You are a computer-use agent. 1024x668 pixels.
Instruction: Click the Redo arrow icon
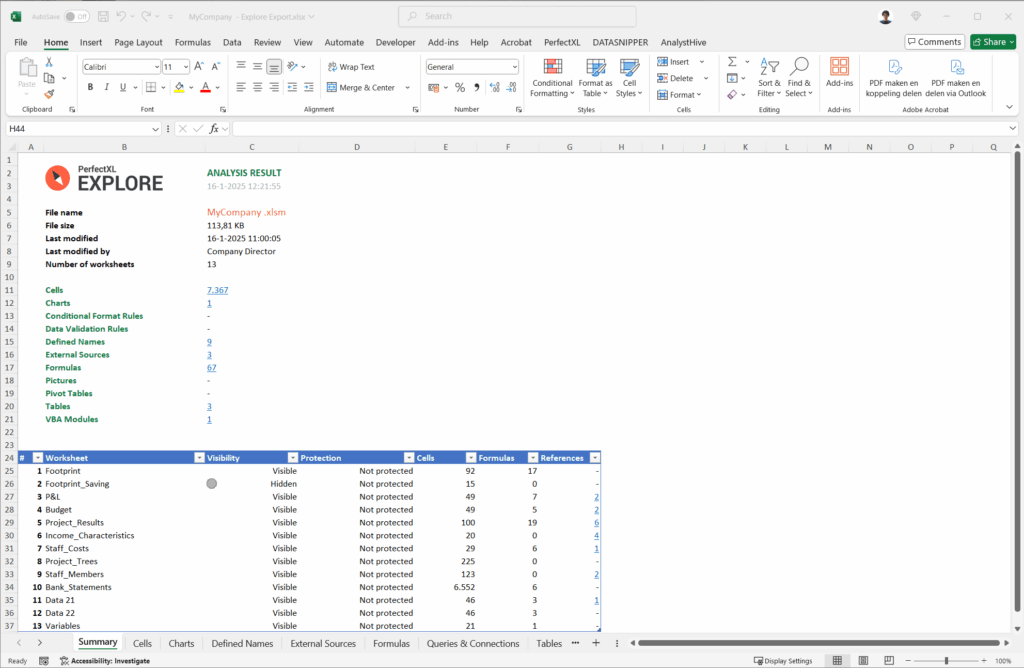[x=146, y=16]
